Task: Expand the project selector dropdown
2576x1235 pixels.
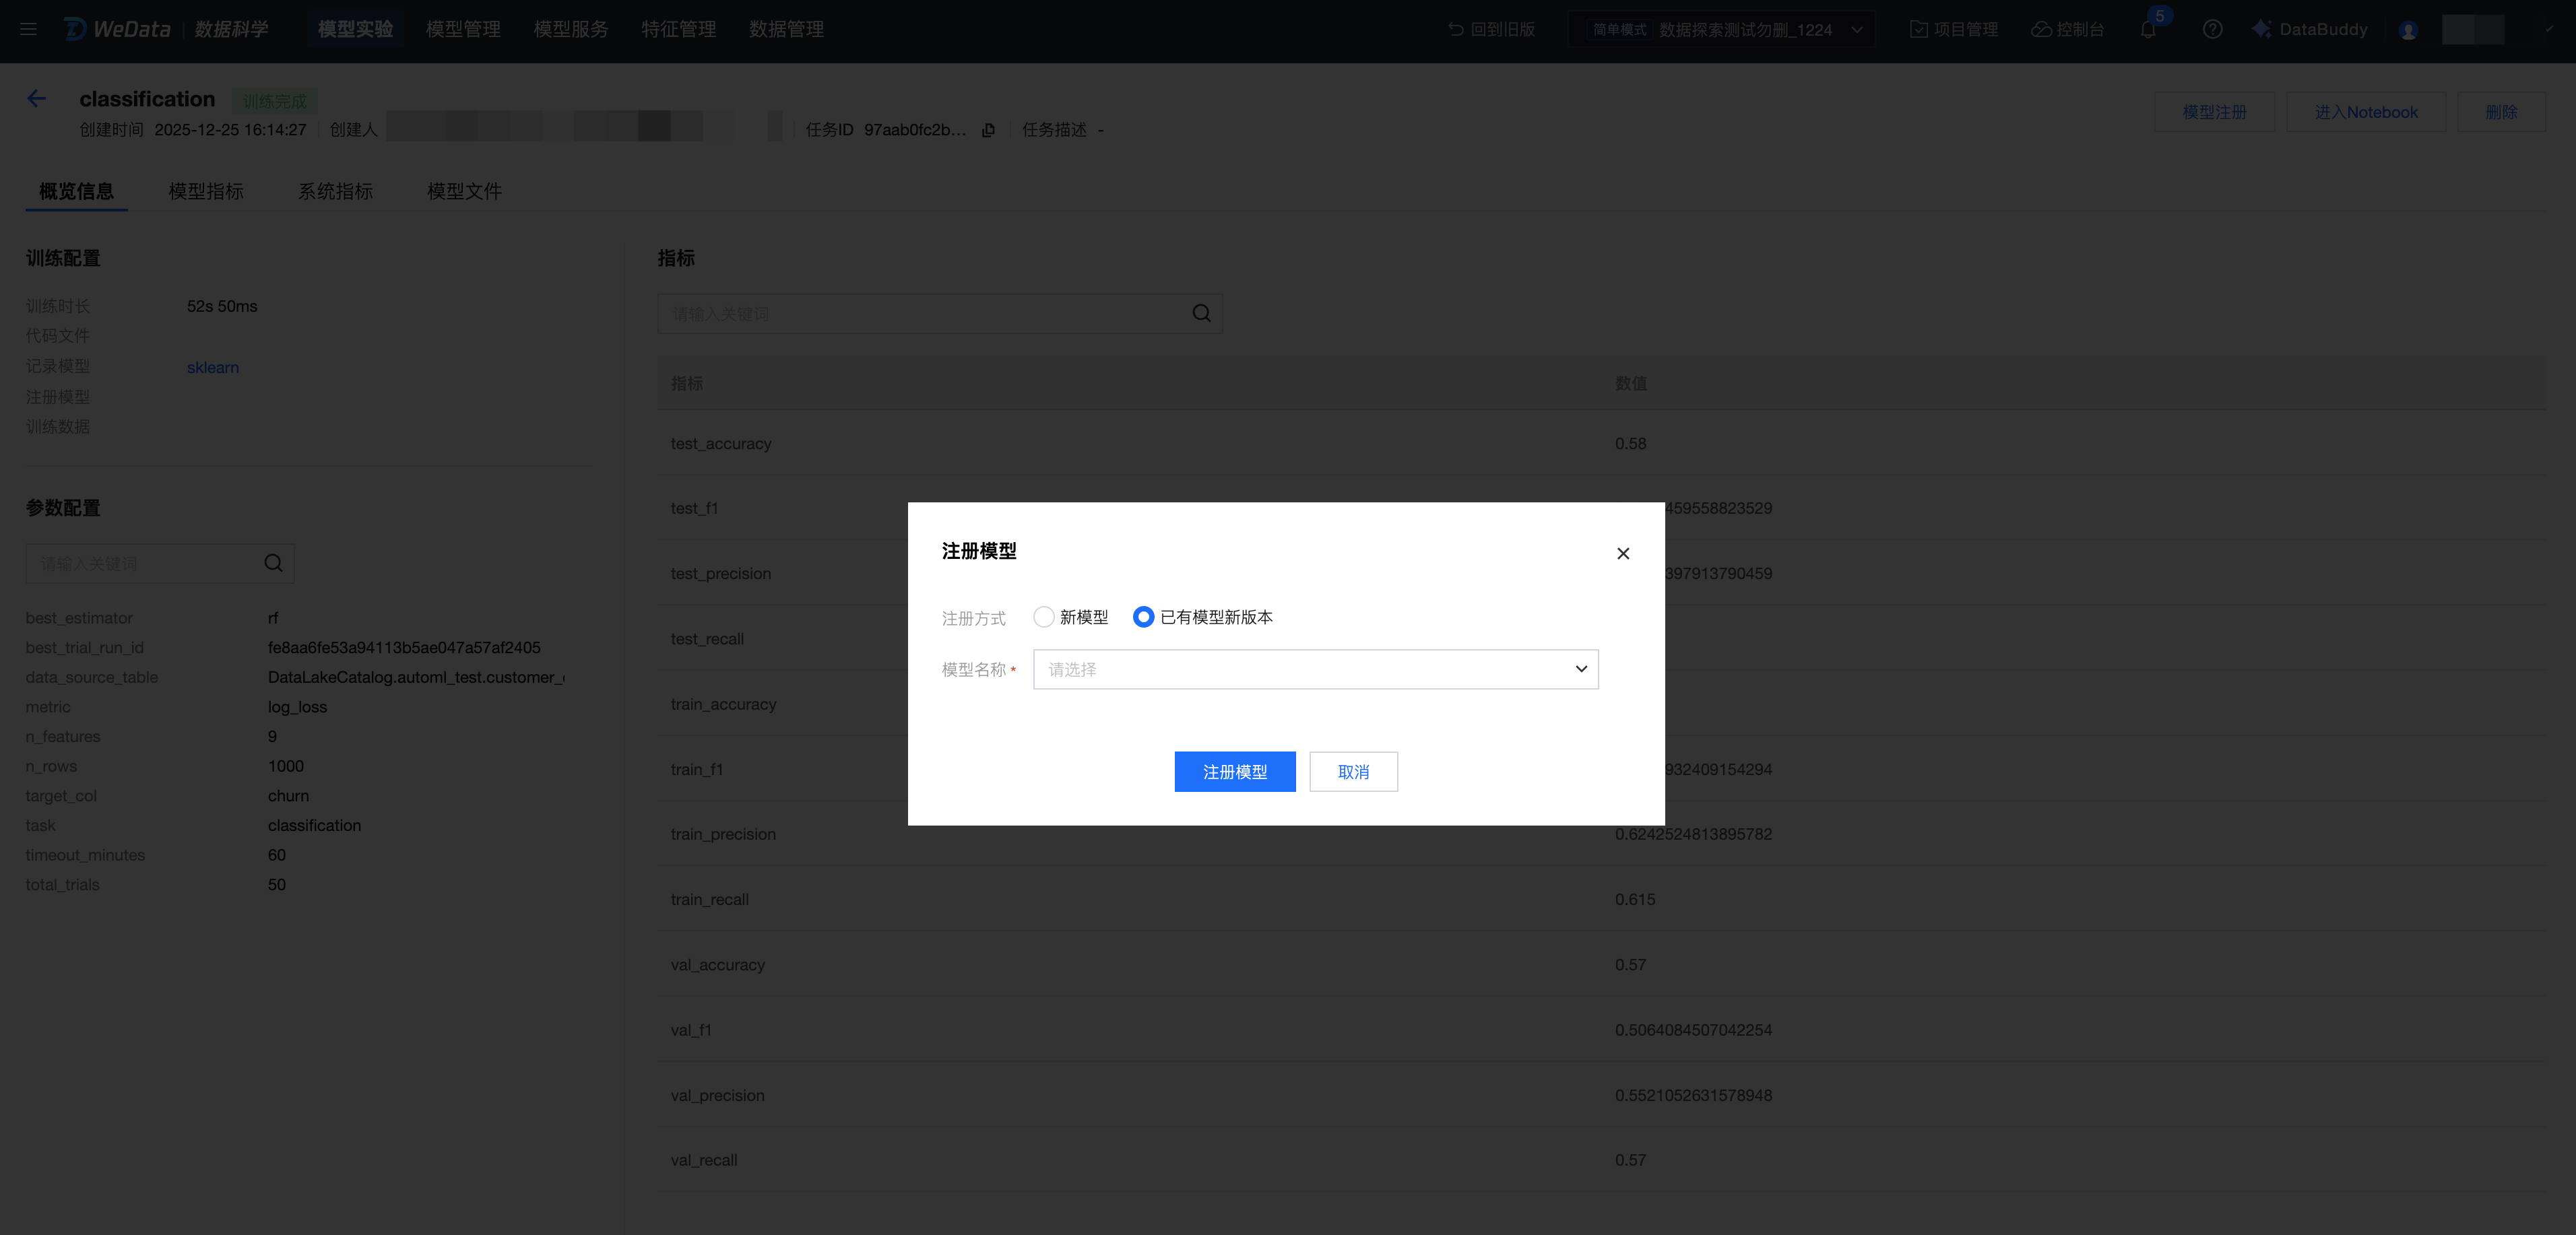Action: click(1856, 29)
